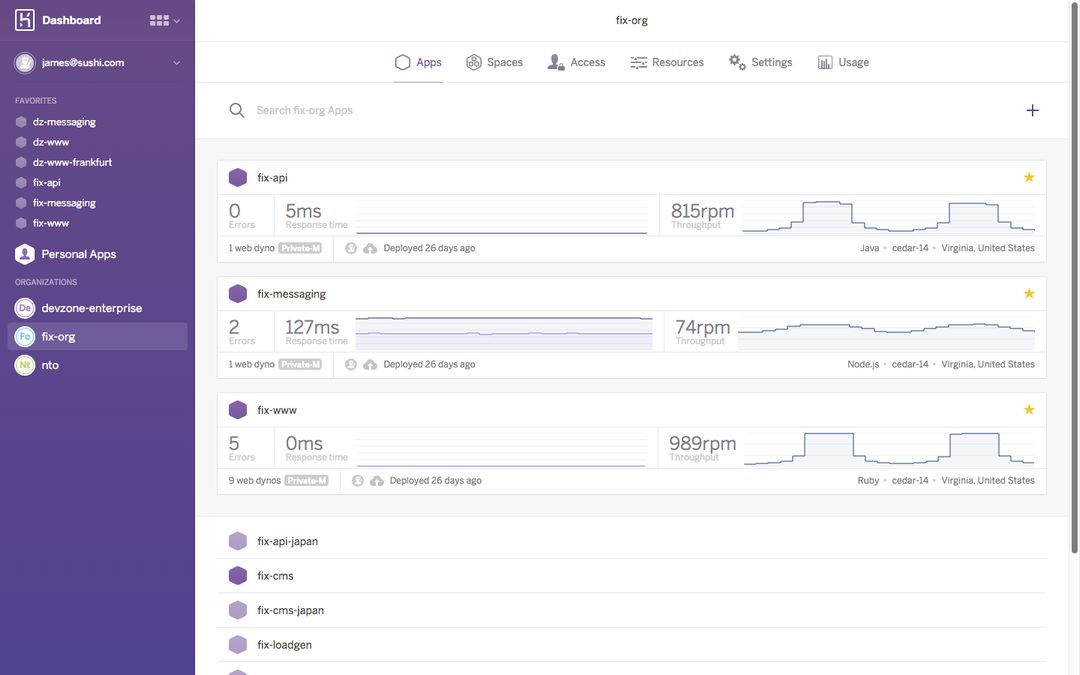Open dz-www-frankfurt from favorites
This screenshot has height=675, width=1080.
tap(72, 162)
